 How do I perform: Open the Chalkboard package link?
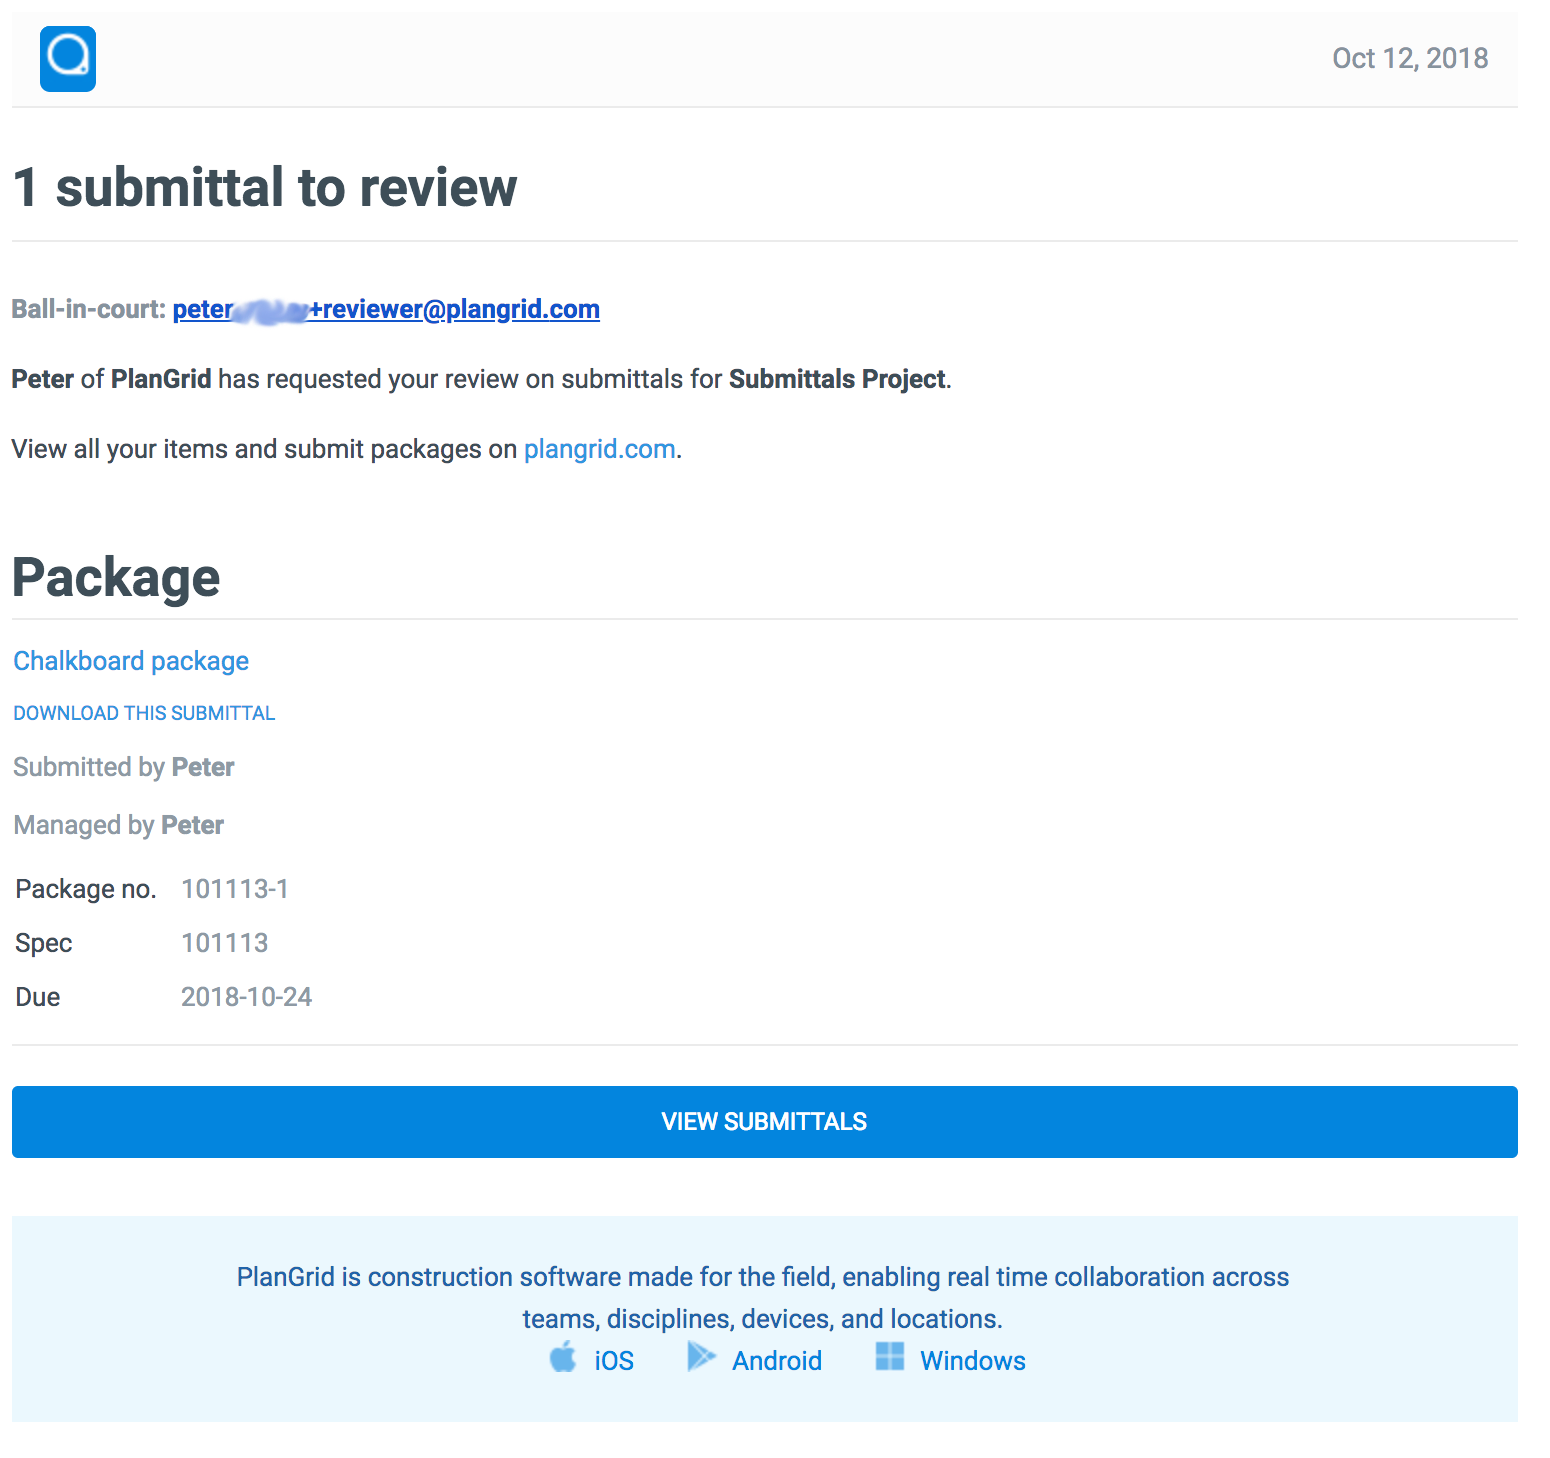131,661
